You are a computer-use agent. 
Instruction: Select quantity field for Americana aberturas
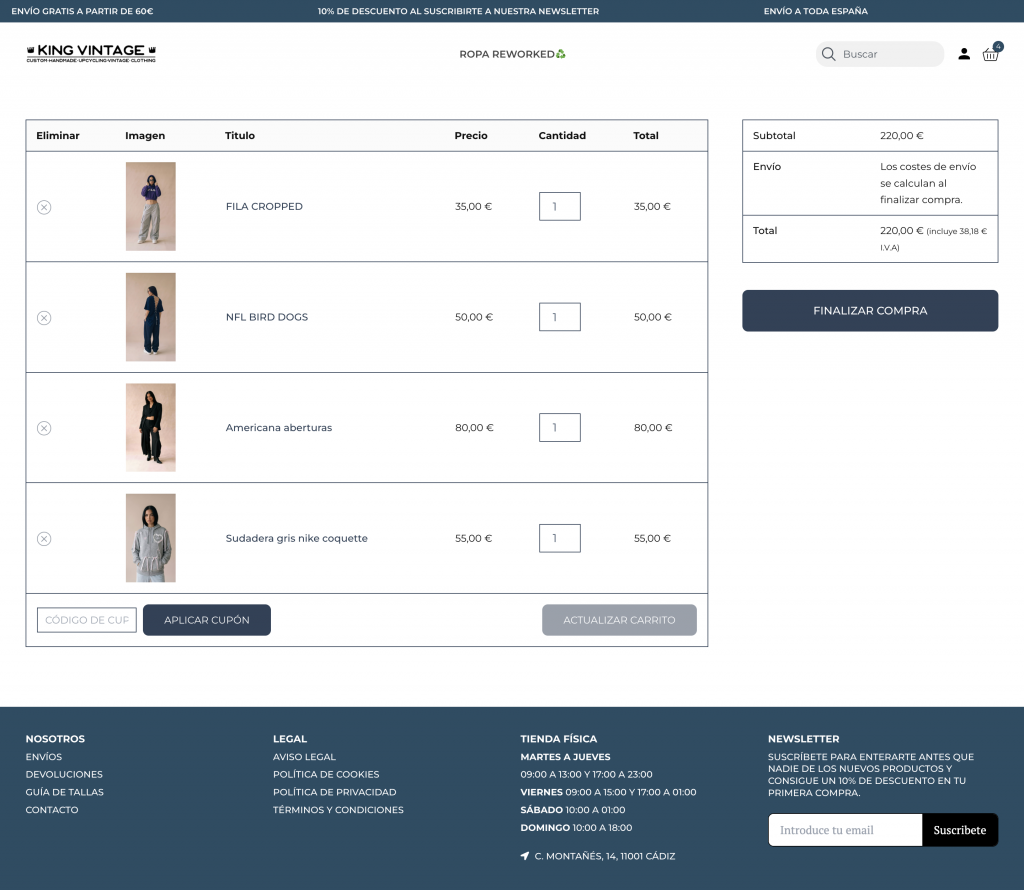point(559,428)
